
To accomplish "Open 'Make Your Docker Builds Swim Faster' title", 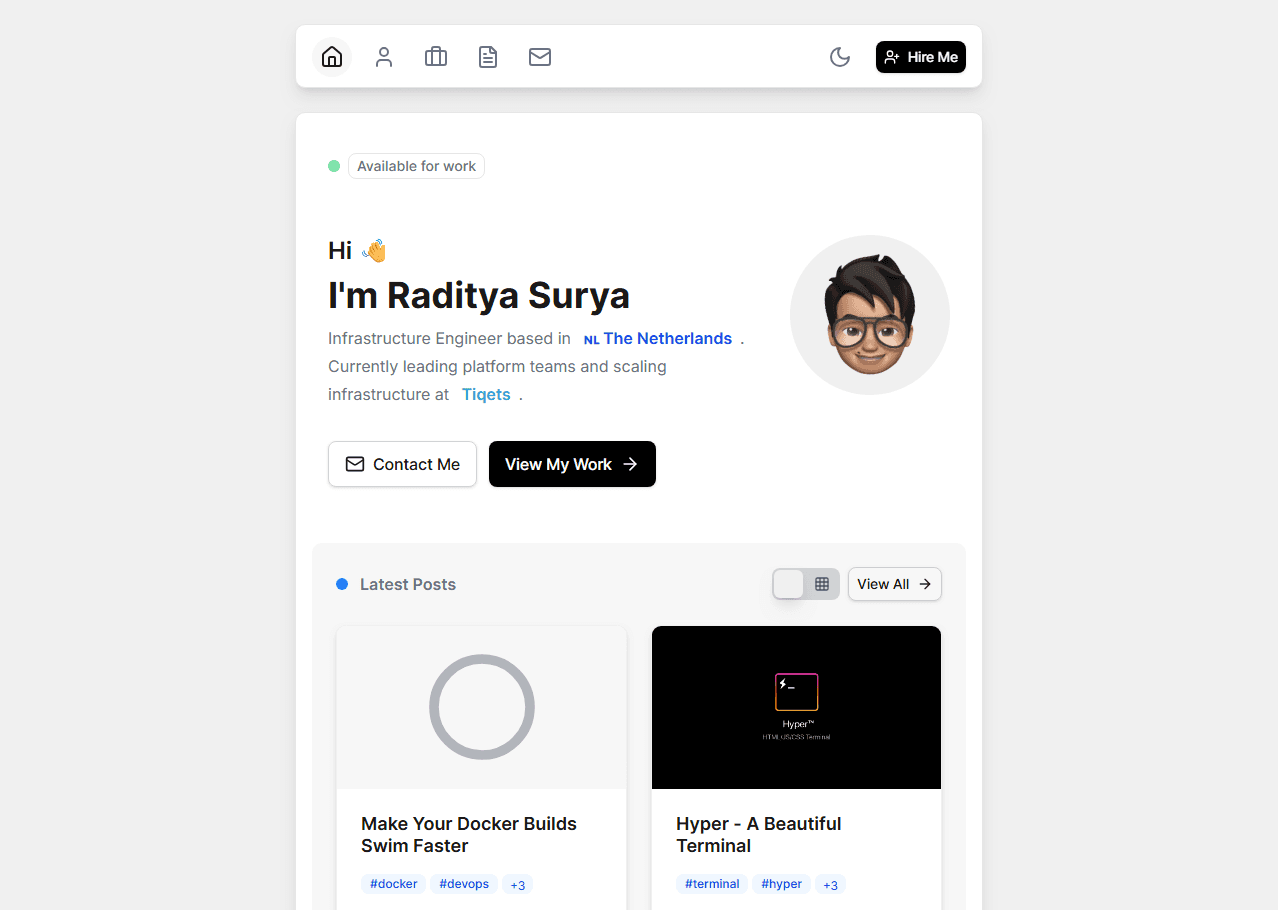I will click(x=469, y=835).
